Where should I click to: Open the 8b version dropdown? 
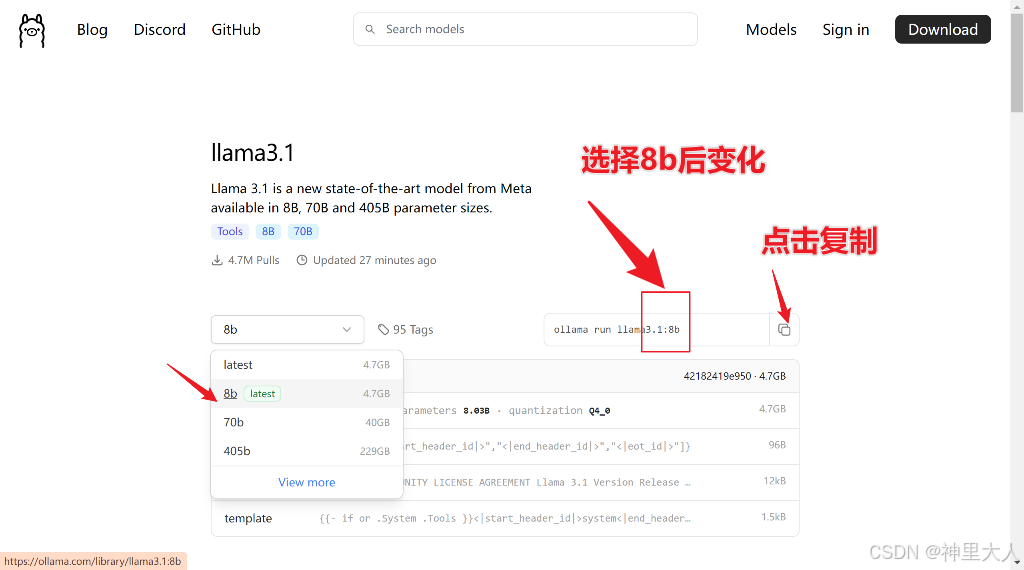pyautogui.click(x=287, y=330)
